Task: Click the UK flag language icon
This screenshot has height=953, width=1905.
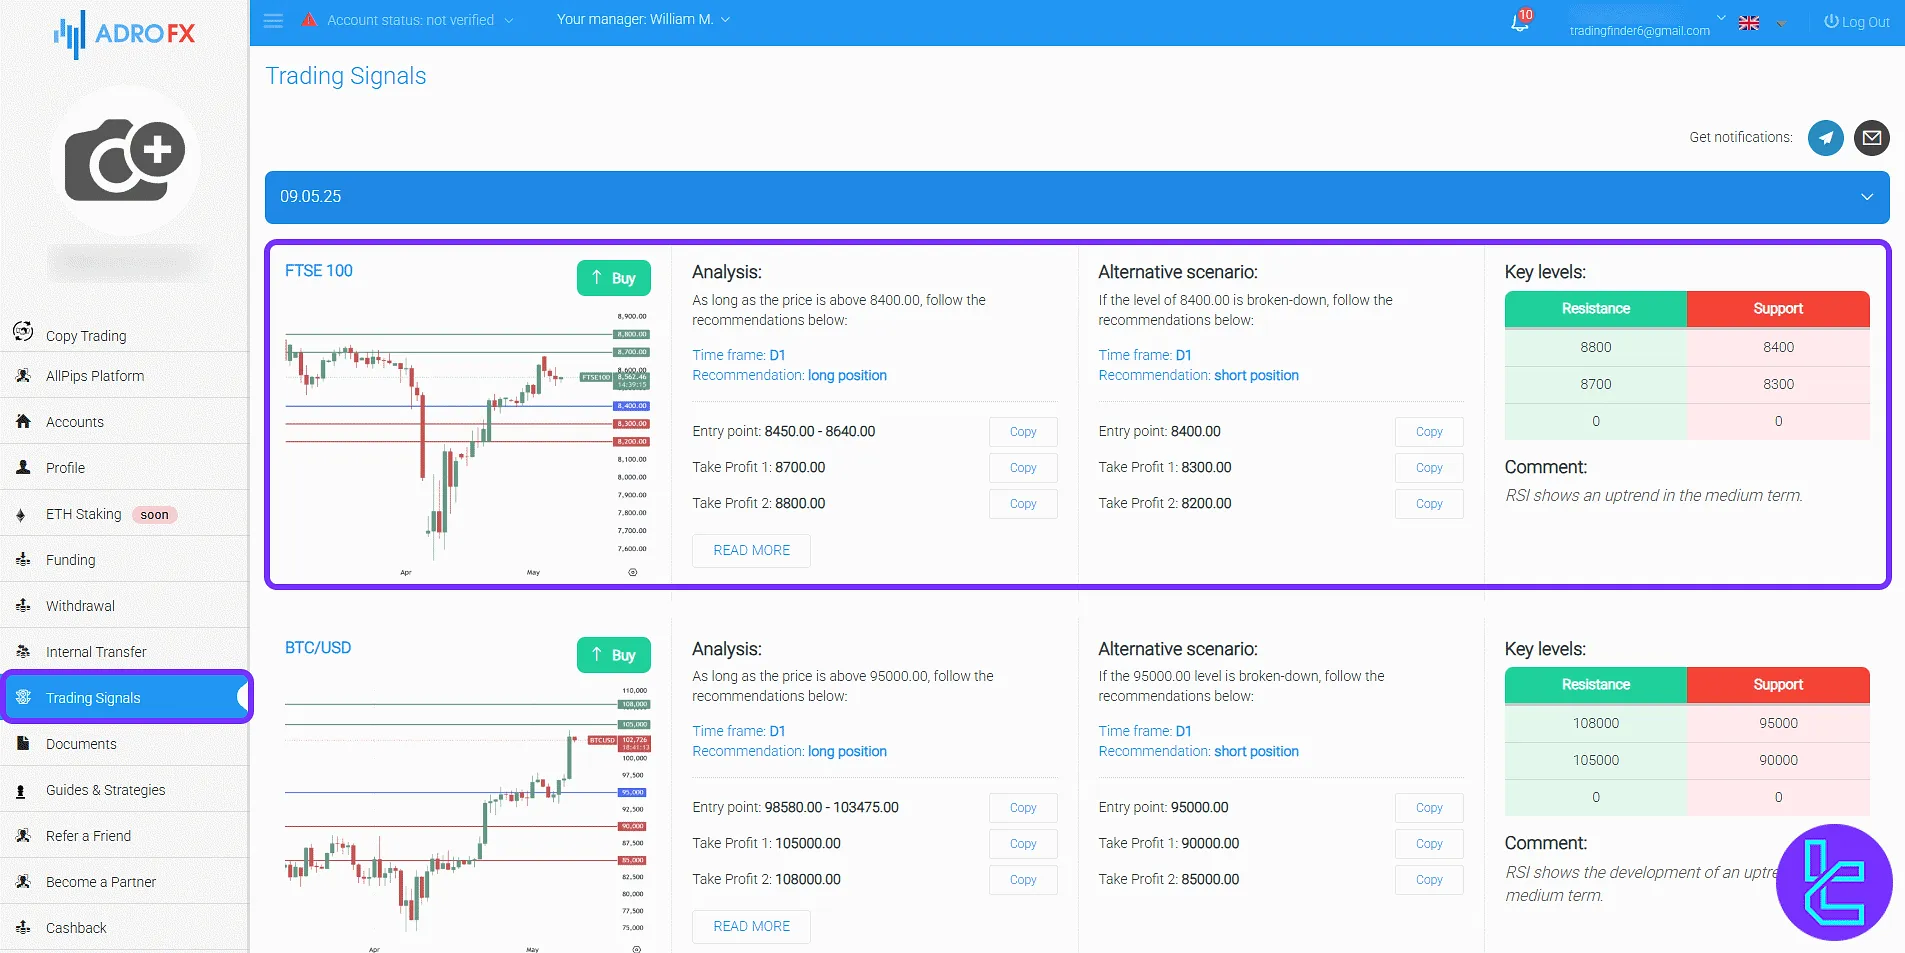Action: point(1749,23)
